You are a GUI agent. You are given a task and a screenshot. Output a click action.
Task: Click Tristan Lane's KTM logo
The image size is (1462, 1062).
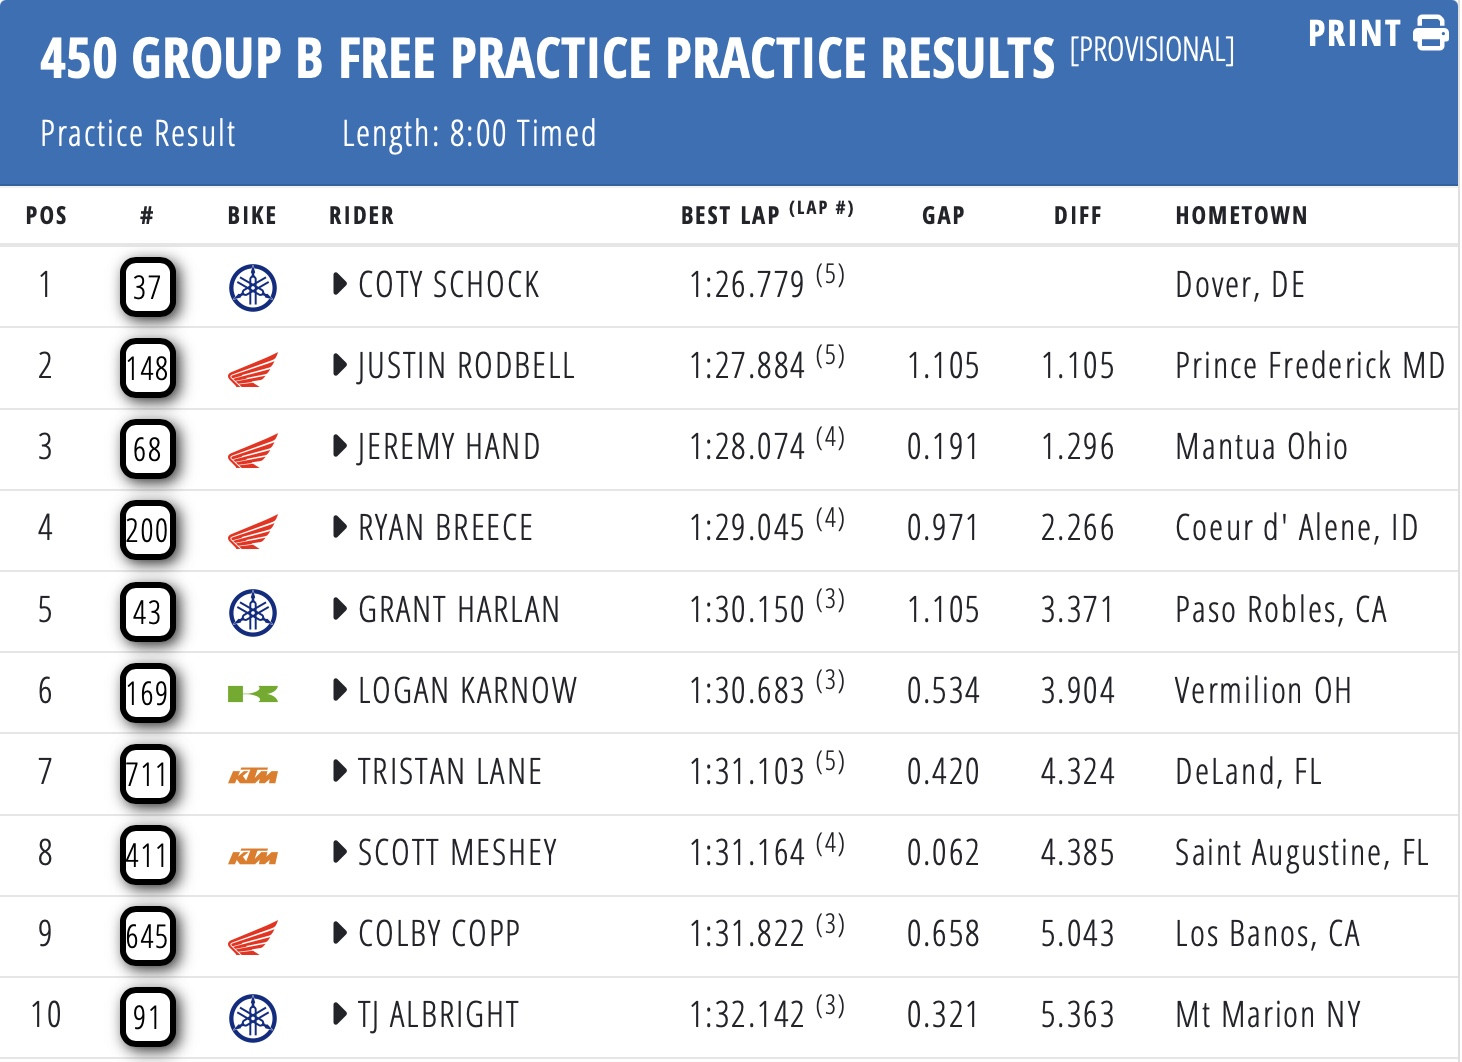(252, 775)
